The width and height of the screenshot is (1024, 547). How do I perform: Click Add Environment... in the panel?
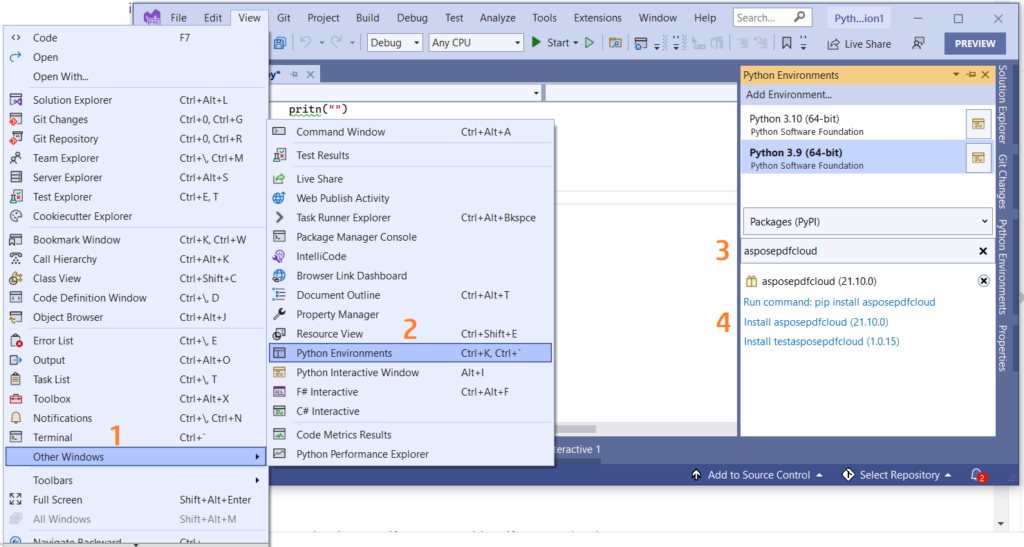tap(789, 95)
